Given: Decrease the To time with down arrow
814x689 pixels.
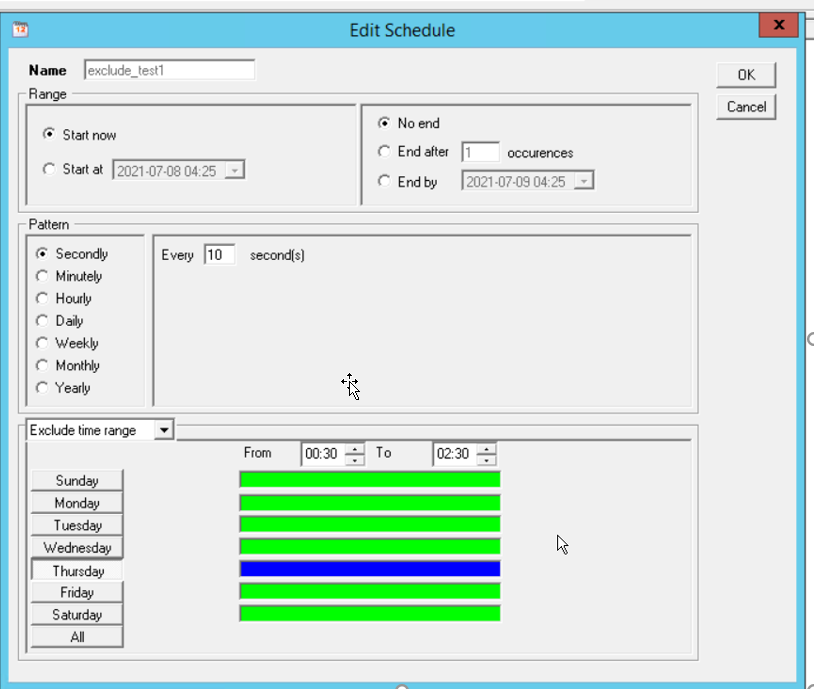Looking at the screenshot, I should (486, 460).
